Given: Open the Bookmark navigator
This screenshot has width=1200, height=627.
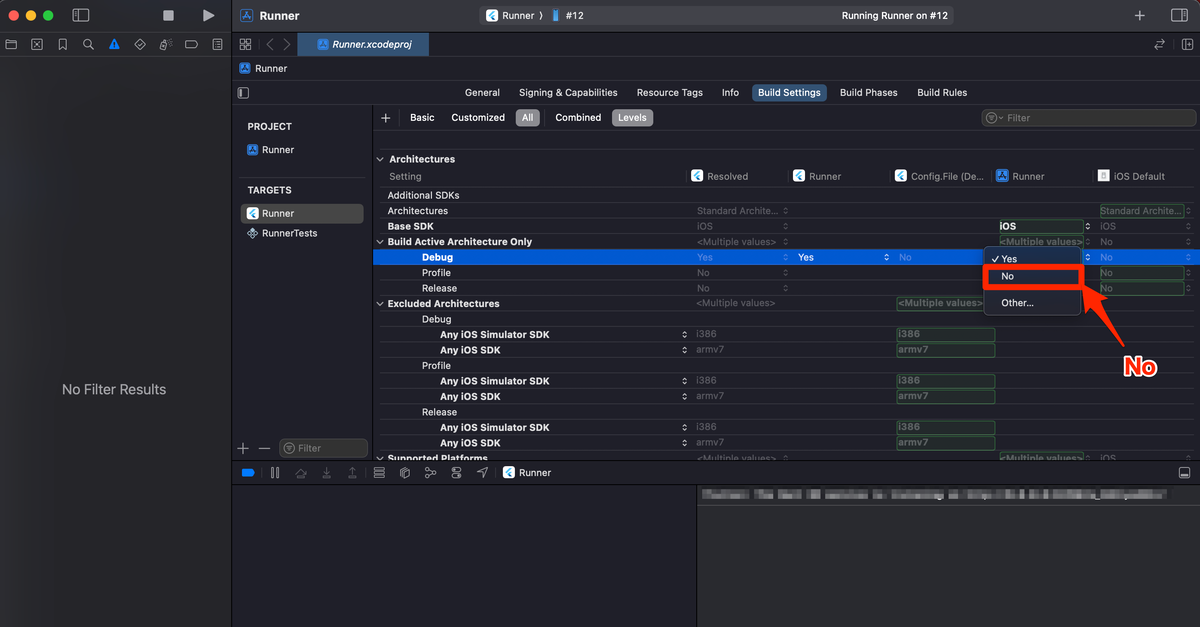Looking at the screenshot, I should coord(63,45).
